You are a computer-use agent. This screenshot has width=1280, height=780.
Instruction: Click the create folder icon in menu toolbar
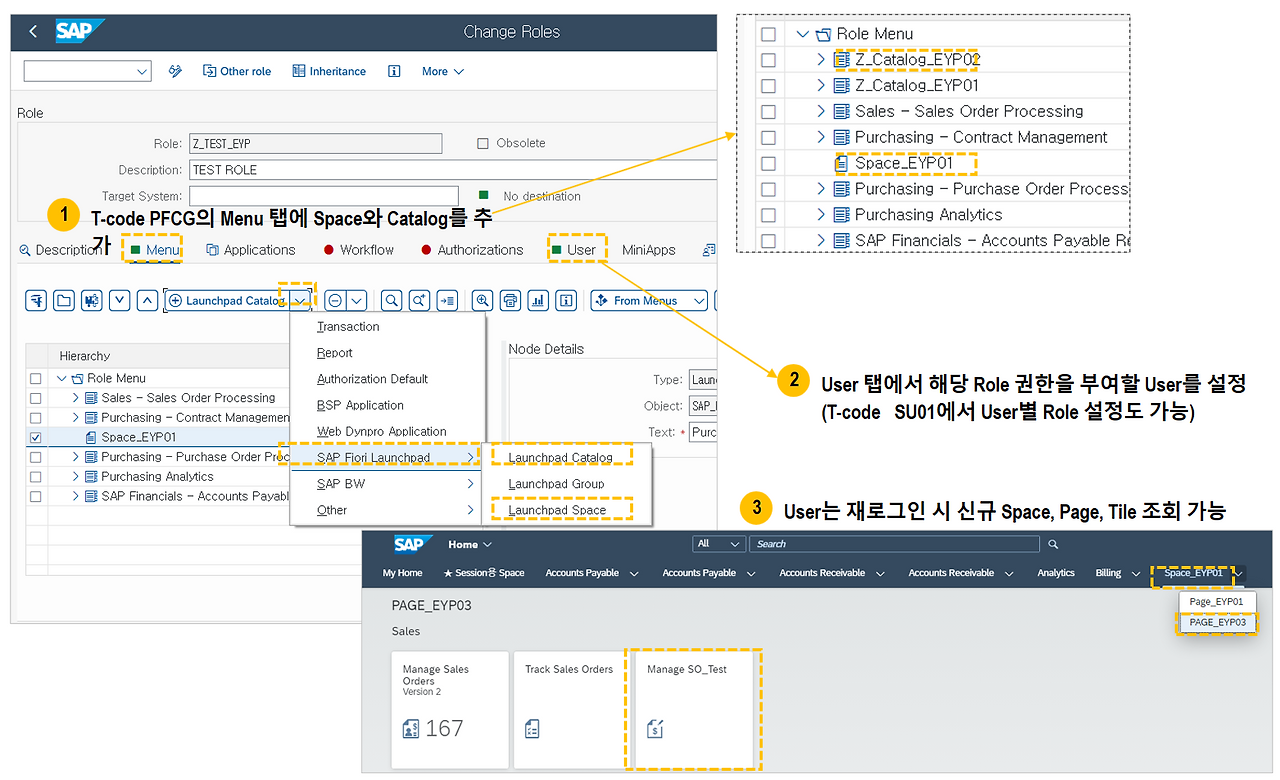coord(64,300)
